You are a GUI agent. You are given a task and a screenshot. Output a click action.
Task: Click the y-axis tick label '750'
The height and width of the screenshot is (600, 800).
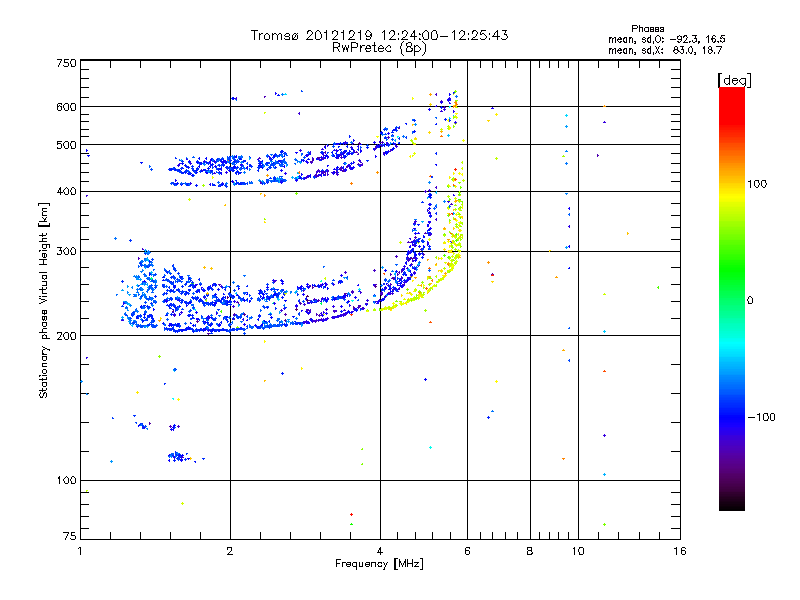(x=66, y=63)
